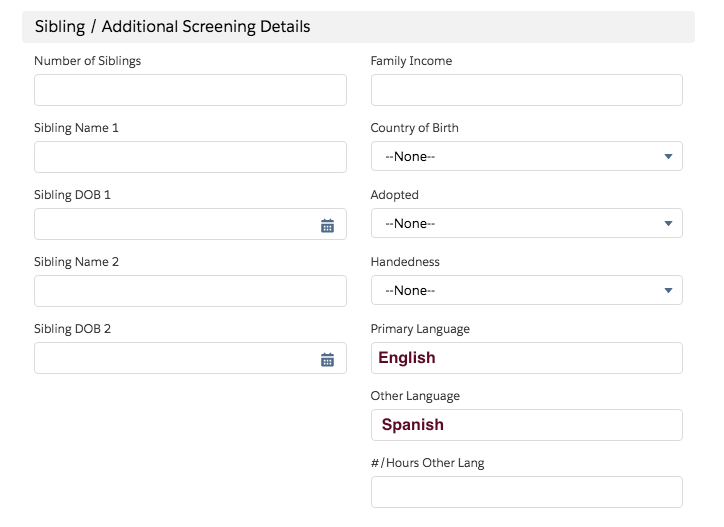Click the Sibling / Additional Screening Details header
Image resolution: width=724 pixels, height=527 pixels.
(x=173, y=27)
